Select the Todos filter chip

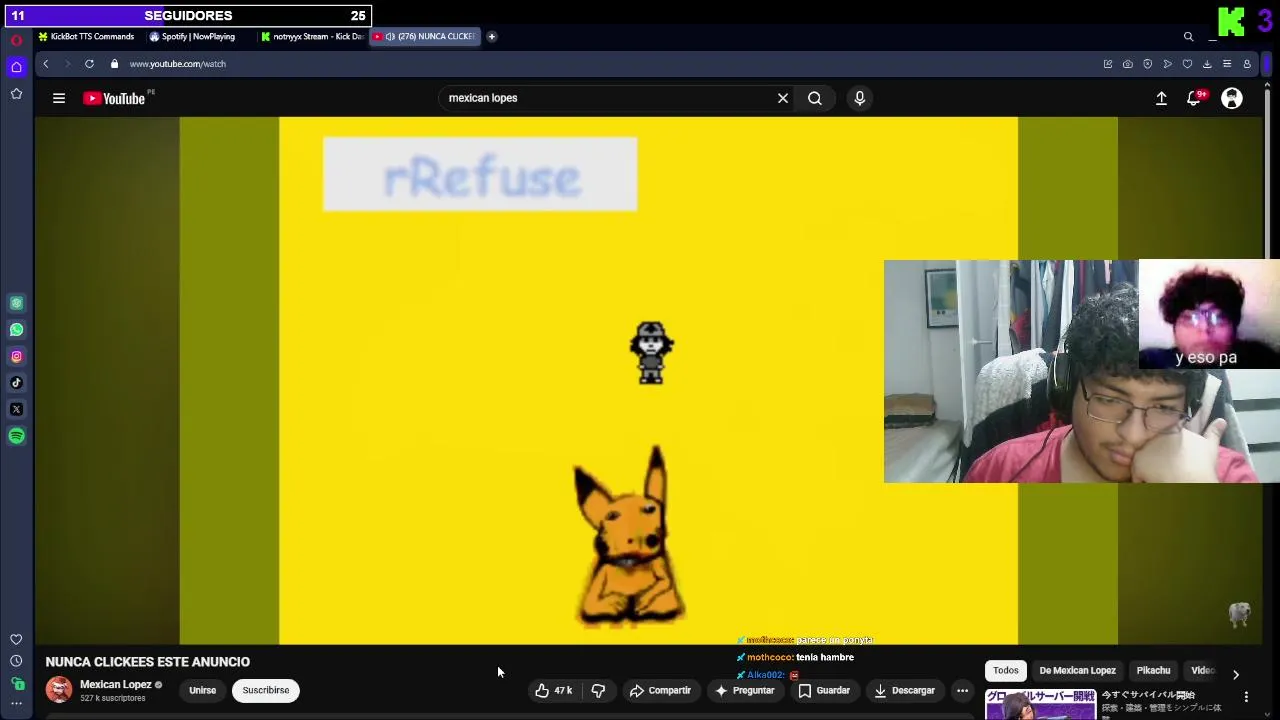click(1006, 671)
